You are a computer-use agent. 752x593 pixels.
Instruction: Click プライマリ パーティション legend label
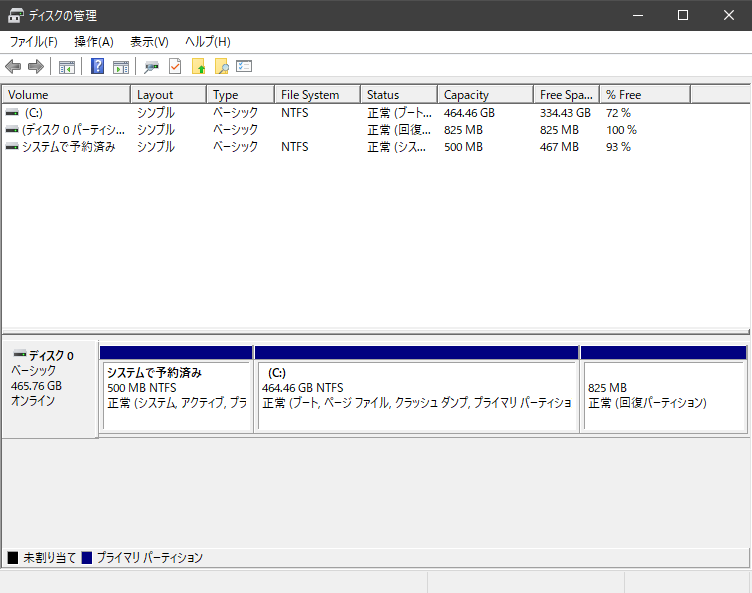(x=150, y=557)
